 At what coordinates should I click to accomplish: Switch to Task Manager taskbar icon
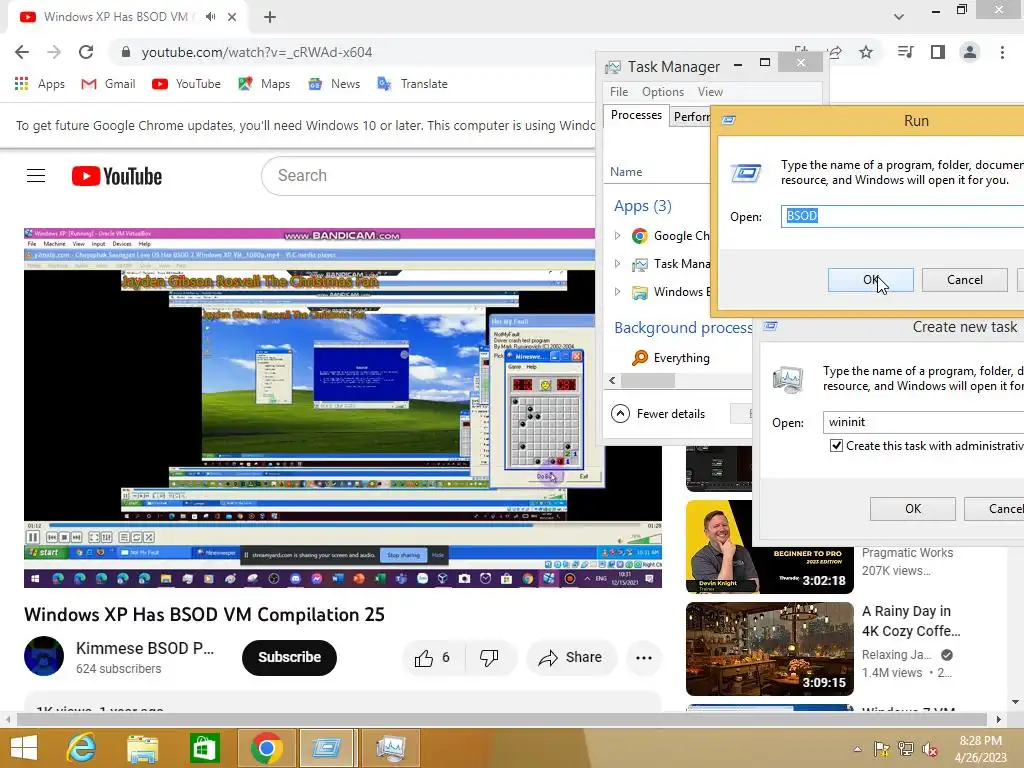coord(391,748)
